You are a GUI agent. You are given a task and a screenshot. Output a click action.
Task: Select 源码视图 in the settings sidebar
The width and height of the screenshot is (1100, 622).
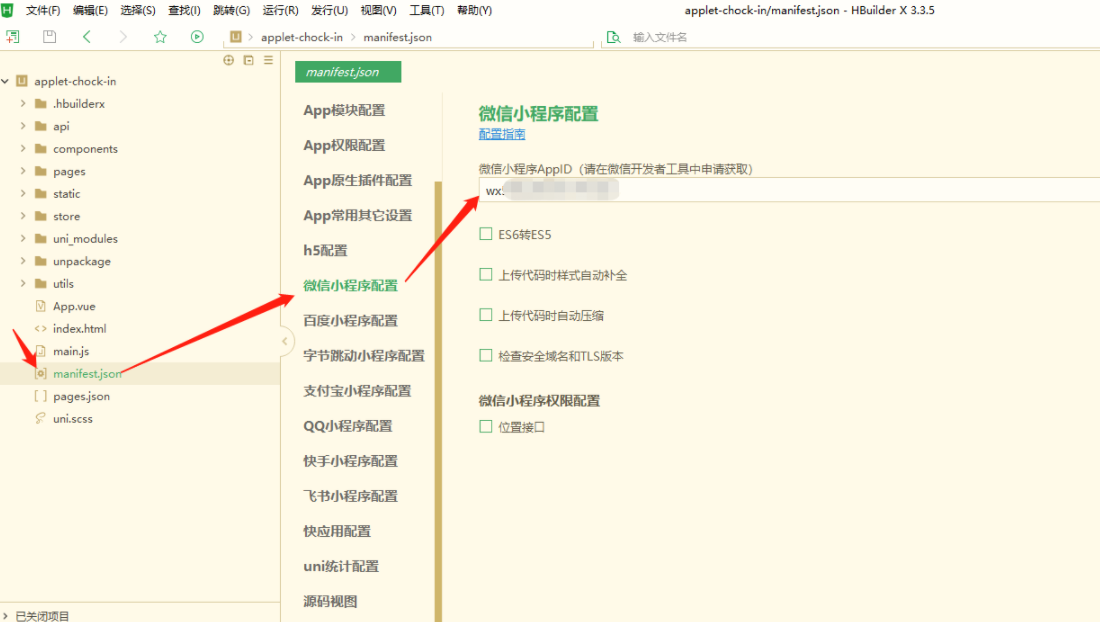pyautogui.click(x=330, y=601)
